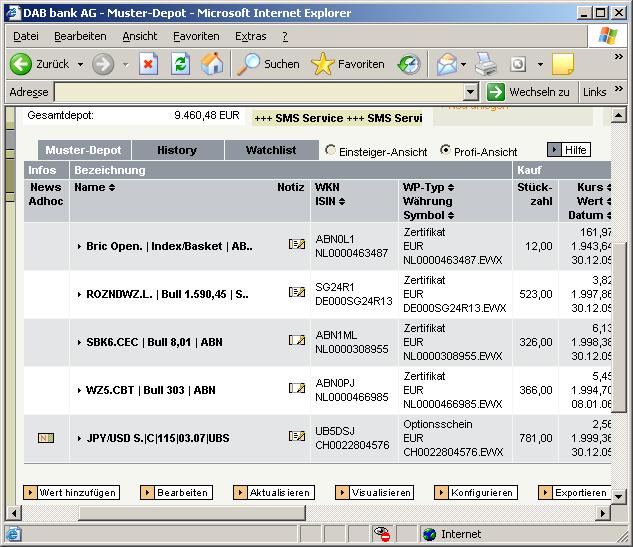
Task: Open the Extras menu
Action: point(250,36)
